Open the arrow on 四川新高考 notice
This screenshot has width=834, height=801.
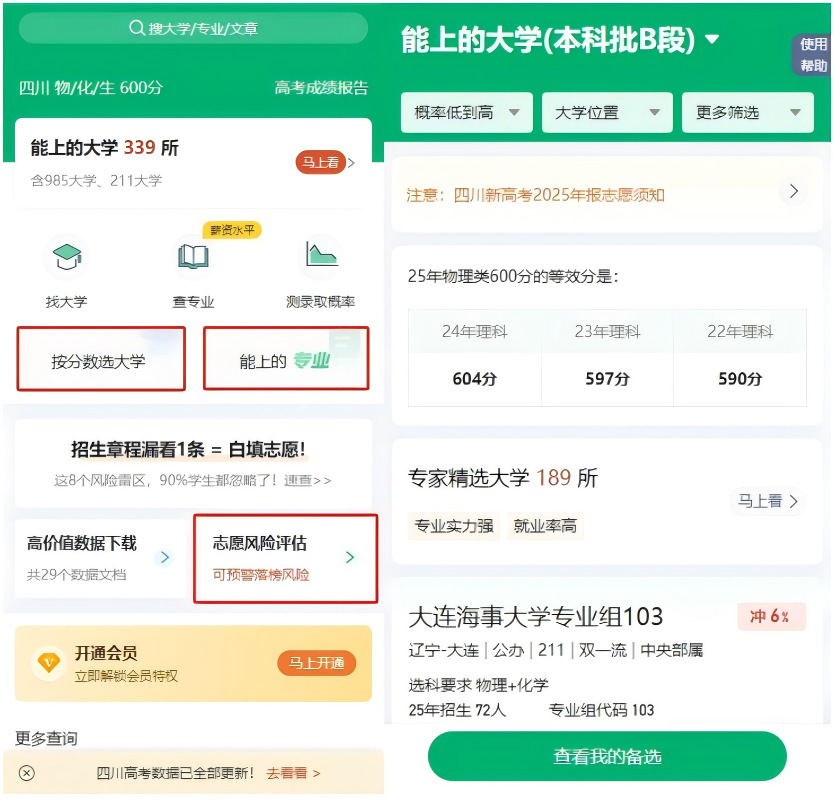(x=793, y=192)
